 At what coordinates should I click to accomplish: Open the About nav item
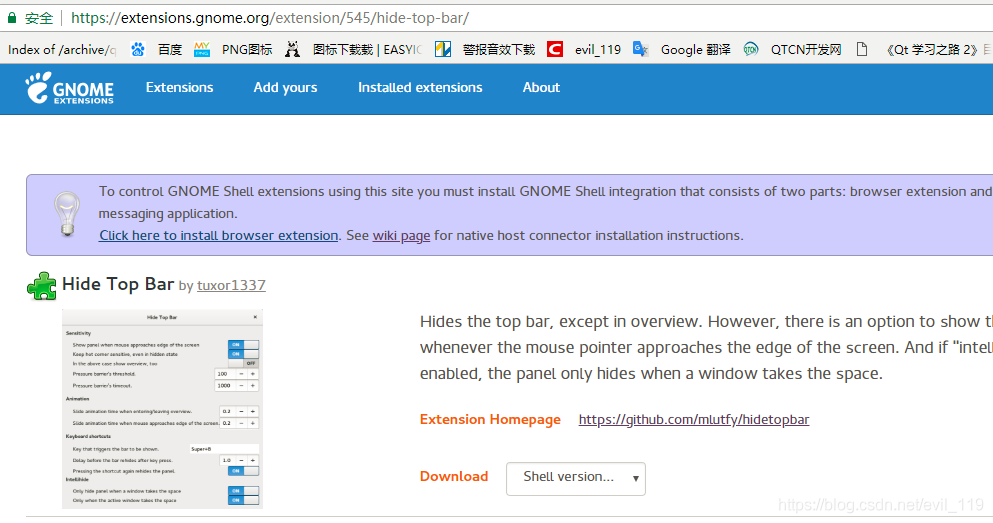541,87
